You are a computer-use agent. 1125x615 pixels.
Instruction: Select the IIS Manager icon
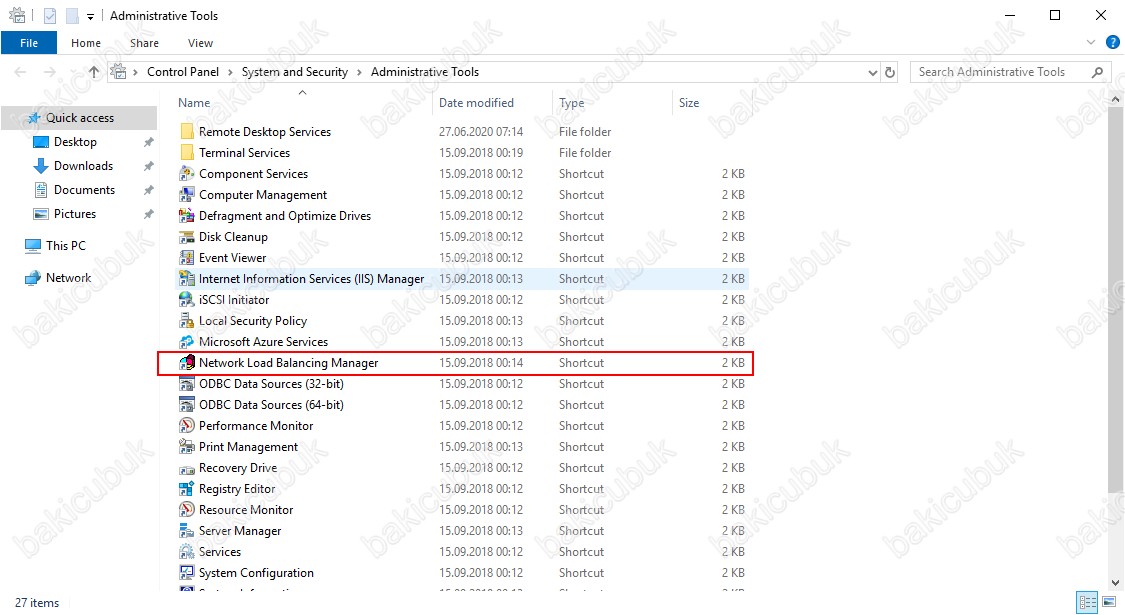point(187,278)
